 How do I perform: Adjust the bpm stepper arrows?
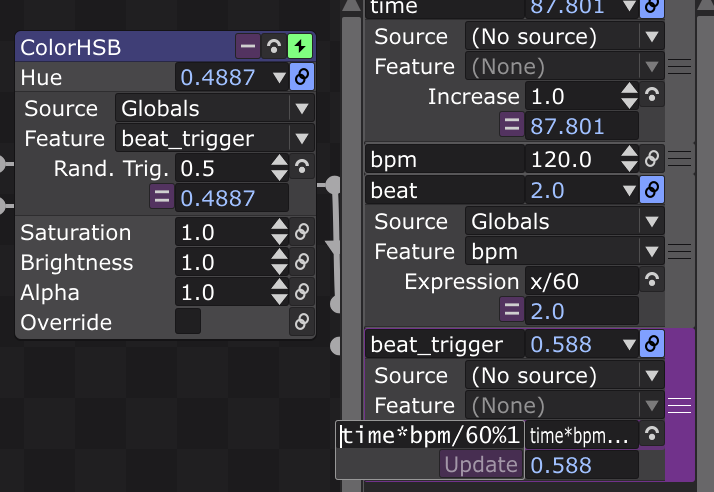[629, 159]
